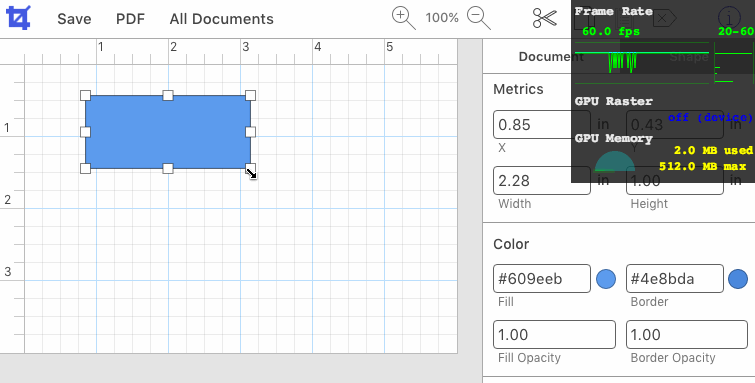The width and height of the screenshot is (755, 383).
Task: Click the X position field showing 0.85
Action: point(542,125)
